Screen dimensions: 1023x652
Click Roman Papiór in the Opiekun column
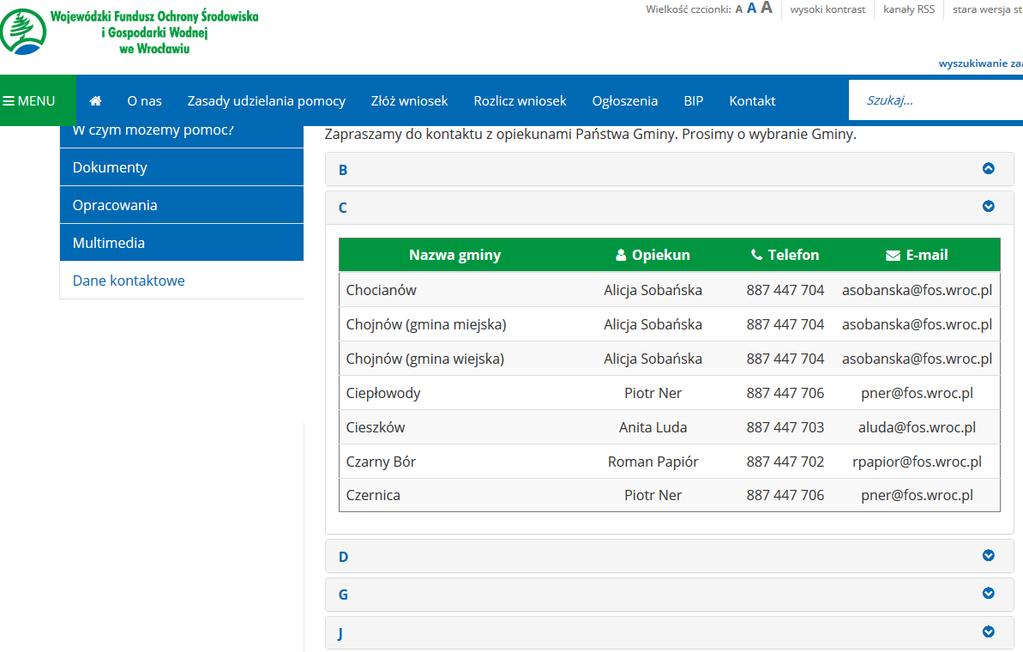point(653,461)
